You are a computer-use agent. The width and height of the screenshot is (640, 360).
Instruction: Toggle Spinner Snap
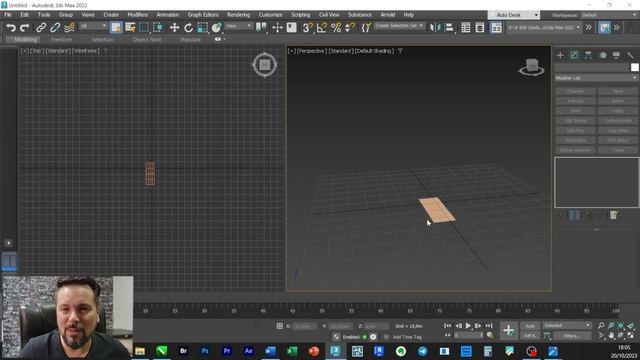[x=350, y=28]
